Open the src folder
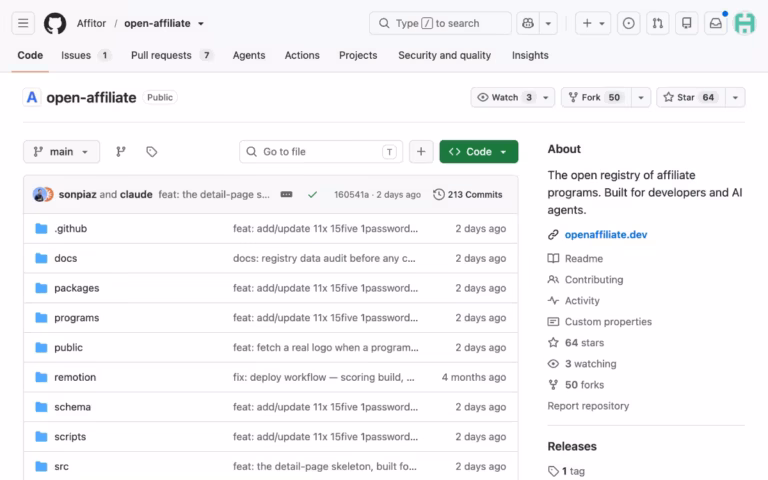This screenshot has height=480, width=768. [61, 467]
